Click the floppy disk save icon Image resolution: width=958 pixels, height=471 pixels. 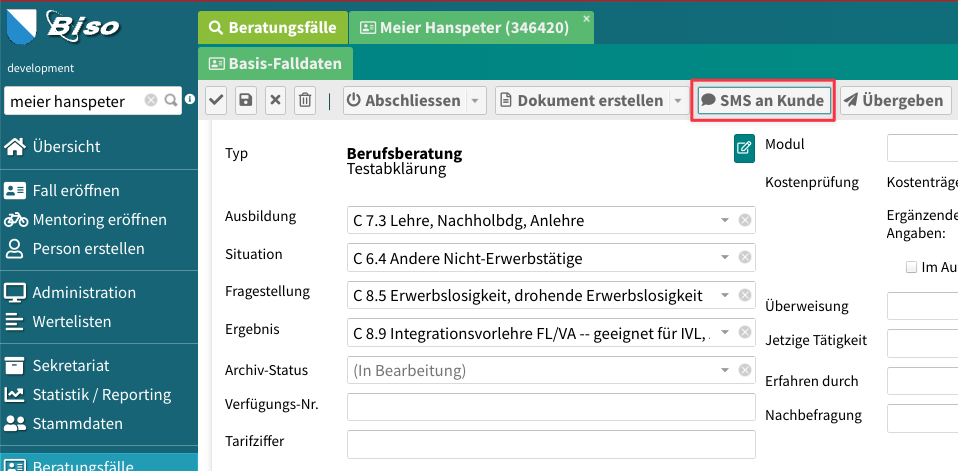click(x=246, y=101)
